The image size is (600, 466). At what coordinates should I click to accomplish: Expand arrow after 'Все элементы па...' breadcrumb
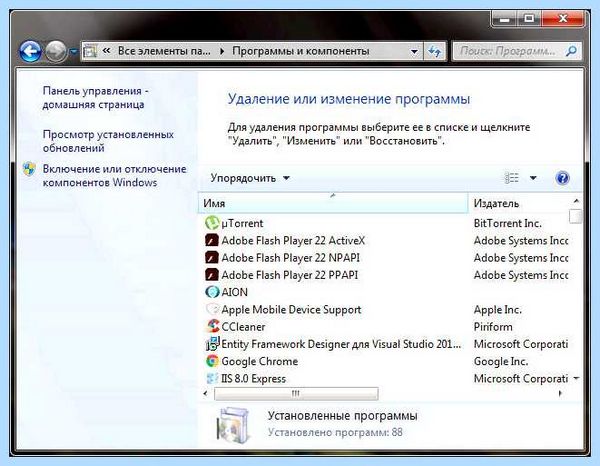222,51
